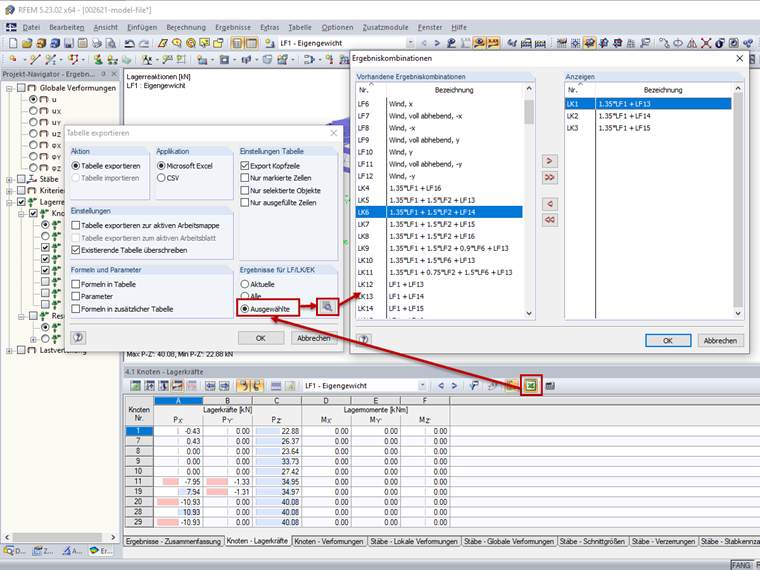Click the new node tool icon

click(x=13, y=60)
